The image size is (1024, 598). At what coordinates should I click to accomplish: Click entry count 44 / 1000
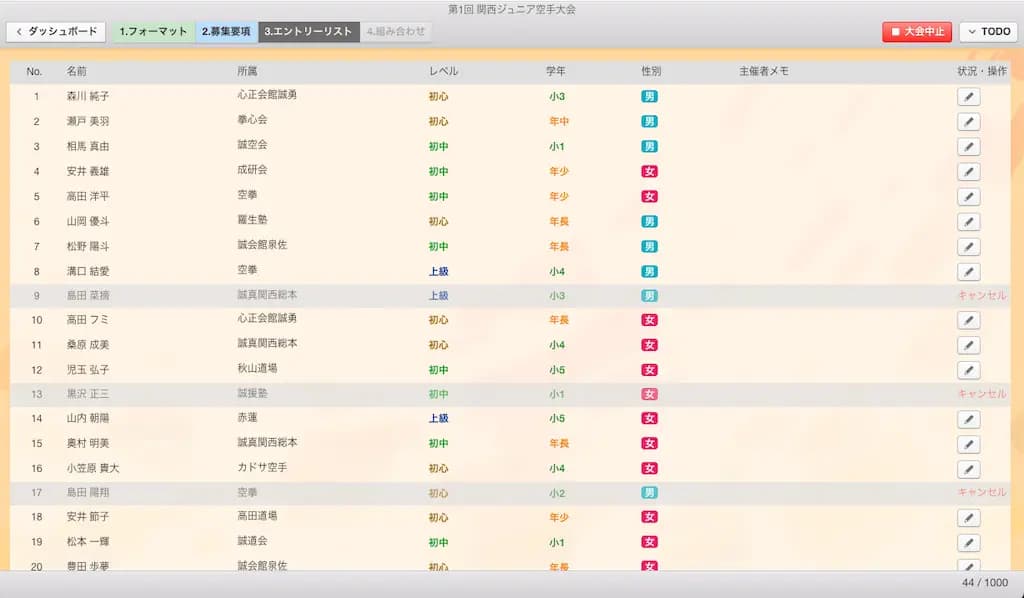984,582
